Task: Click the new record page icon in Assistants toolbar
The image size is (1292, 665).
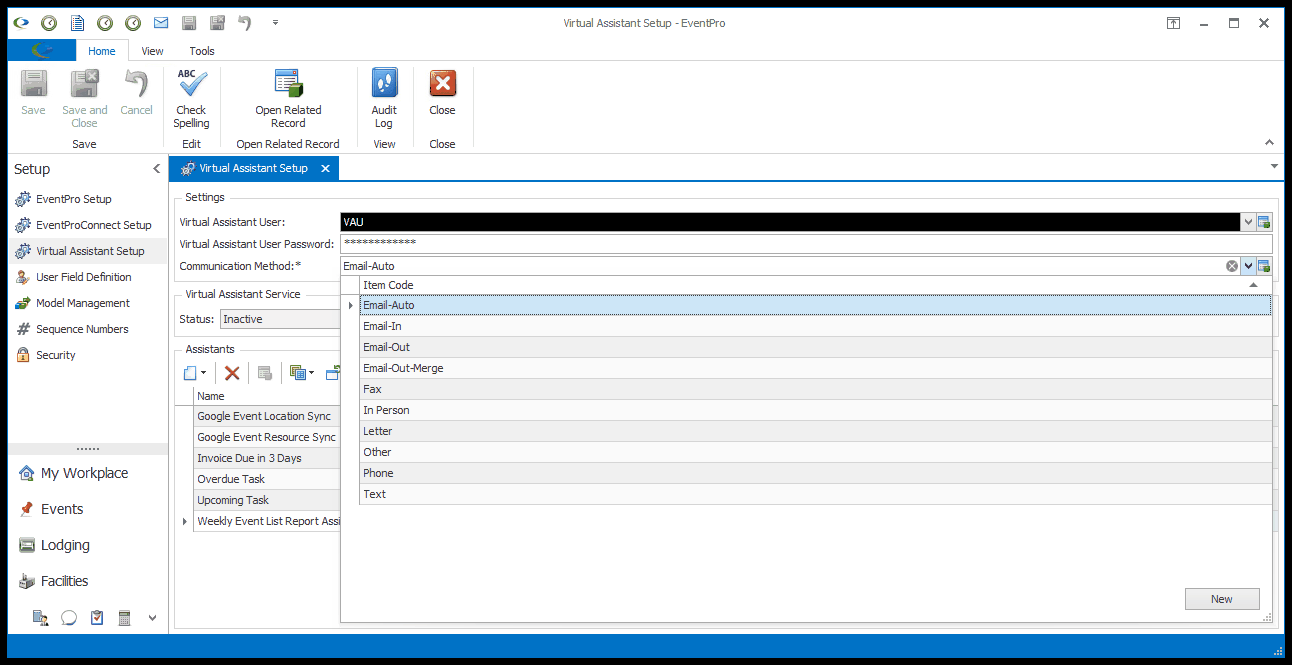Action: click(190, 373)
